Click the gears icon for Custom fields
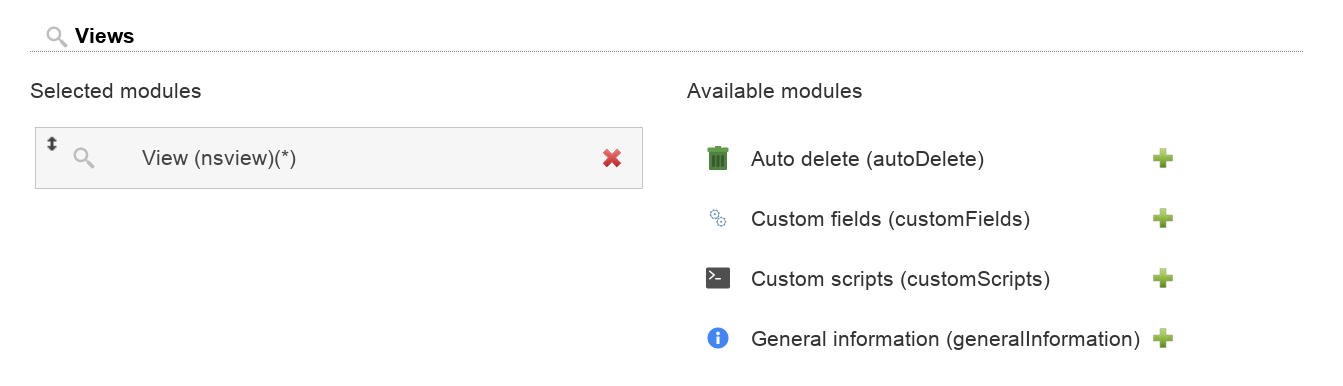 [717, 218]
